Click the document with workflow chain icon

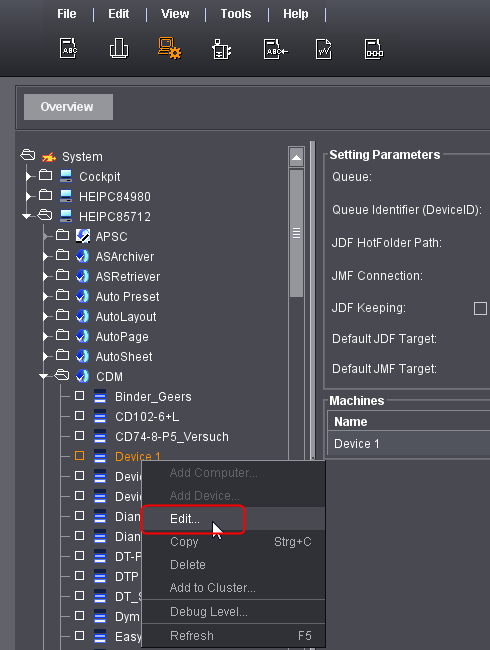(x=374, y=49)
